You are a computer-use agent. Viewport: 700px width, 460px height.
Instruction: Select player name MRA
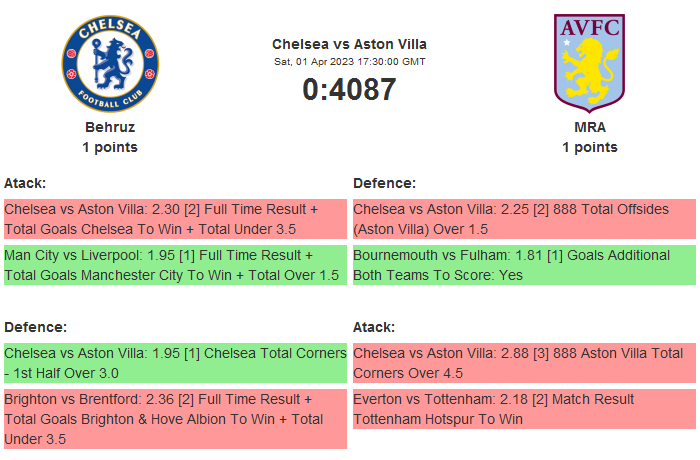pos(589,127)
